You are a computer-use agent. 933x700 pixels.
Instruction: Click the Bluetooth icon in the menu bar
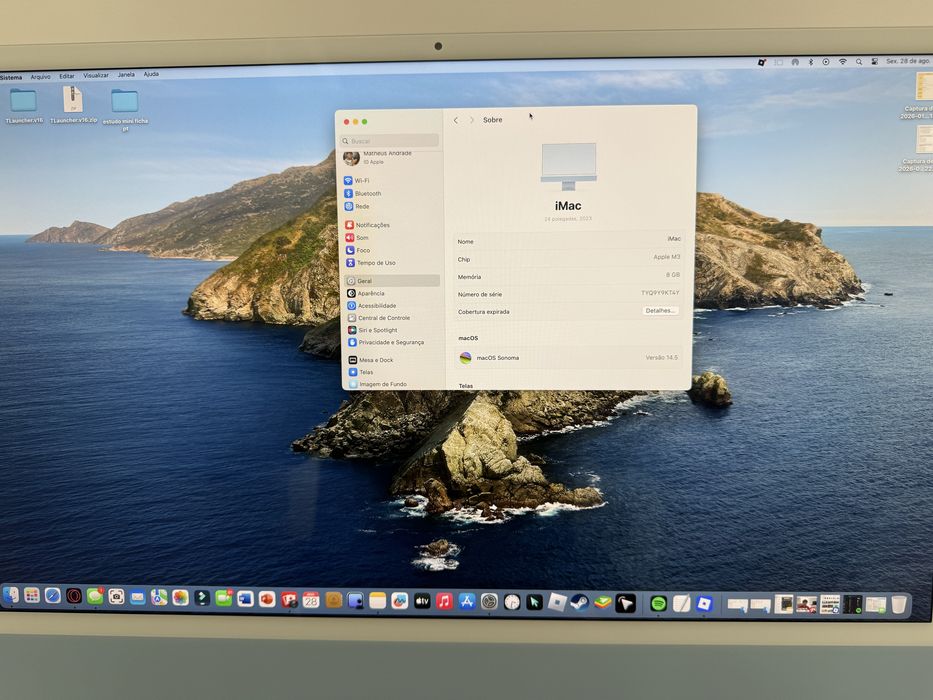point(810,62)
